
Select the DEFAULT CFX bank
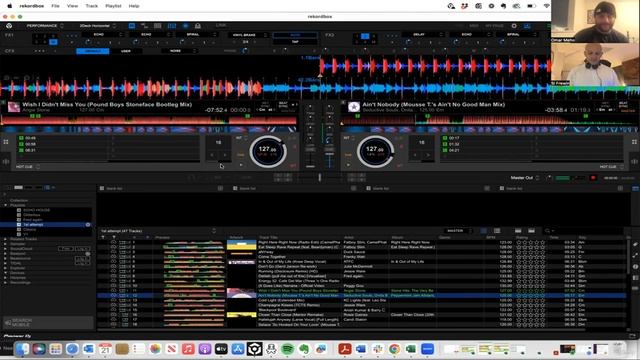pos(93,51)
